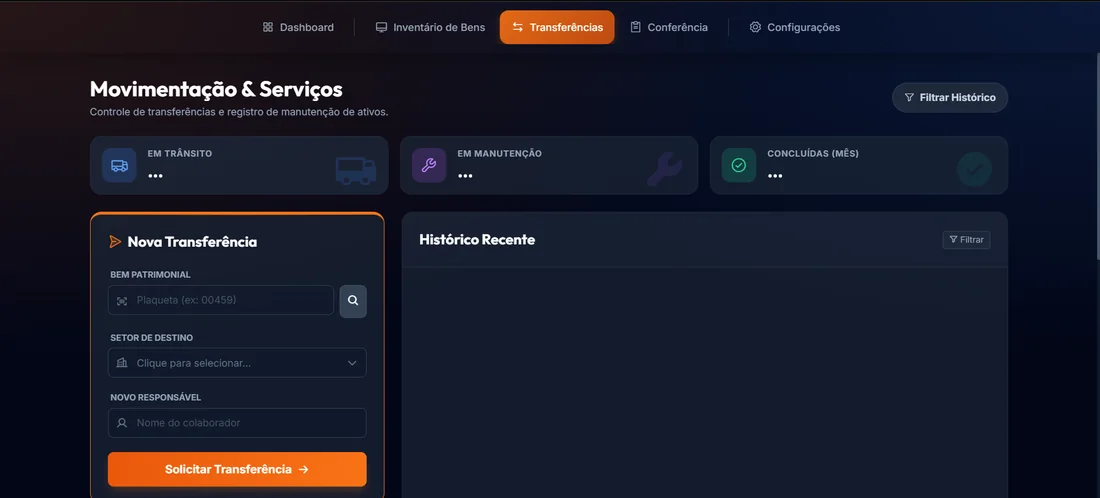Click the chevron arrow in Setor de Destino
1100x498 pixels.
click(x=352, y=363)
